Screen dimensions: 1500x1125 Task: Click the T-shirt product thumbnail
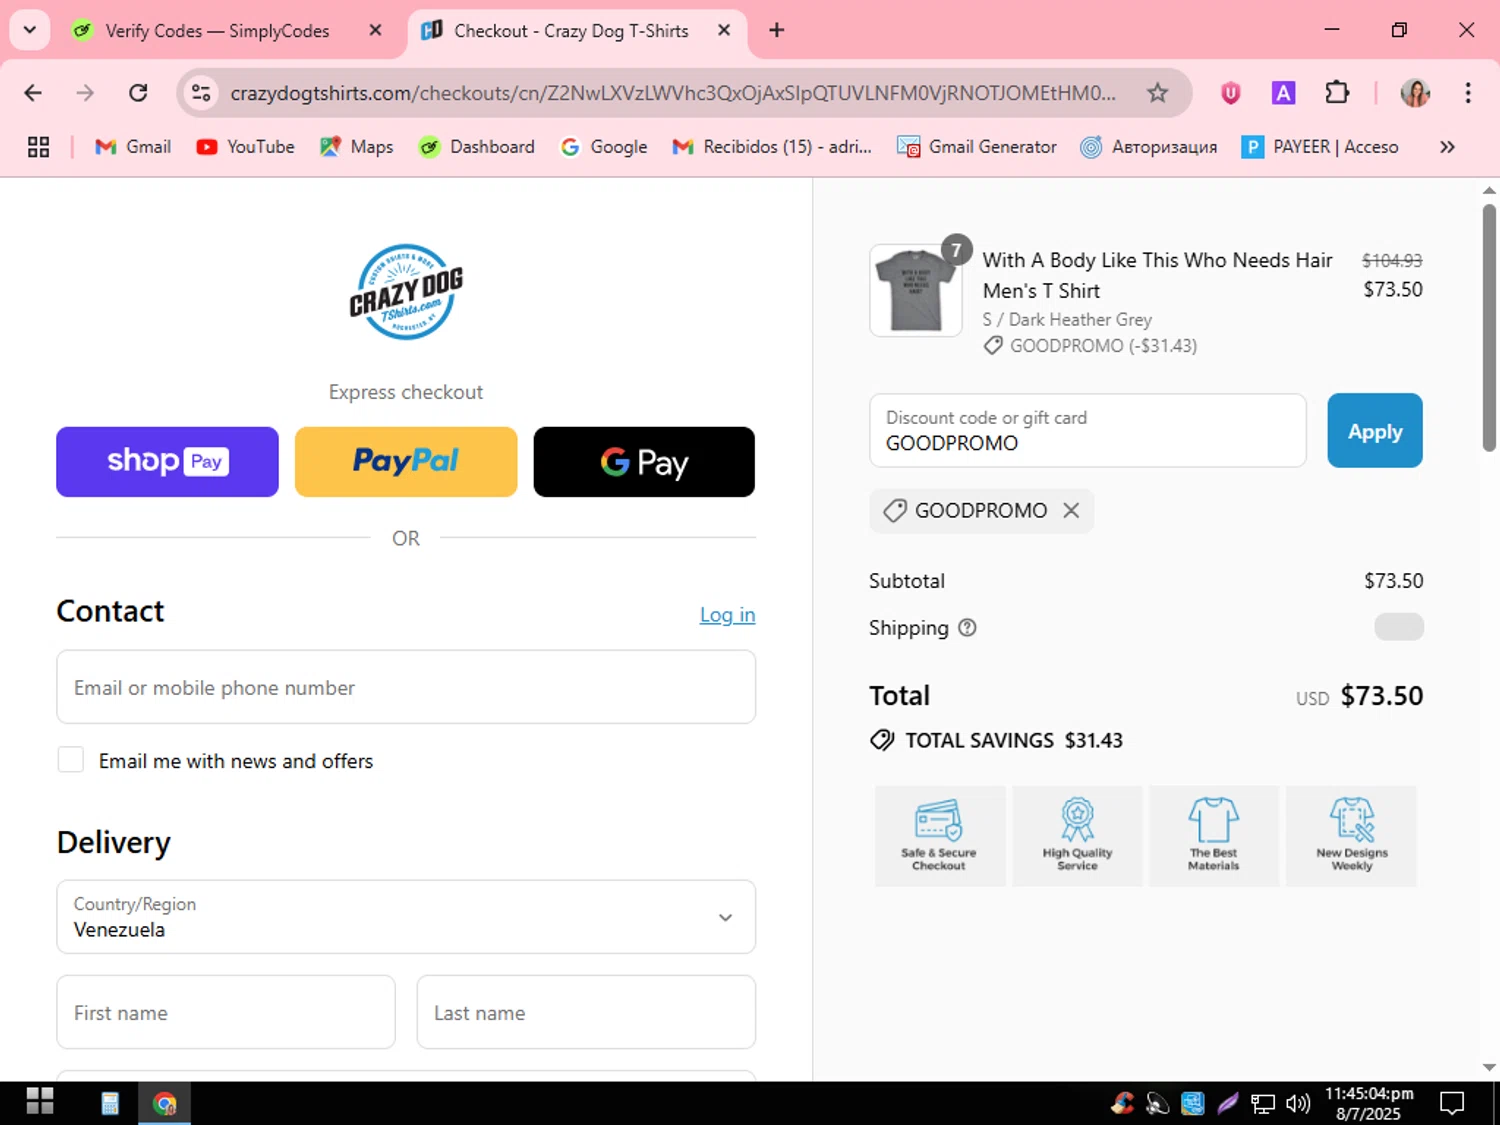point(916,291)
